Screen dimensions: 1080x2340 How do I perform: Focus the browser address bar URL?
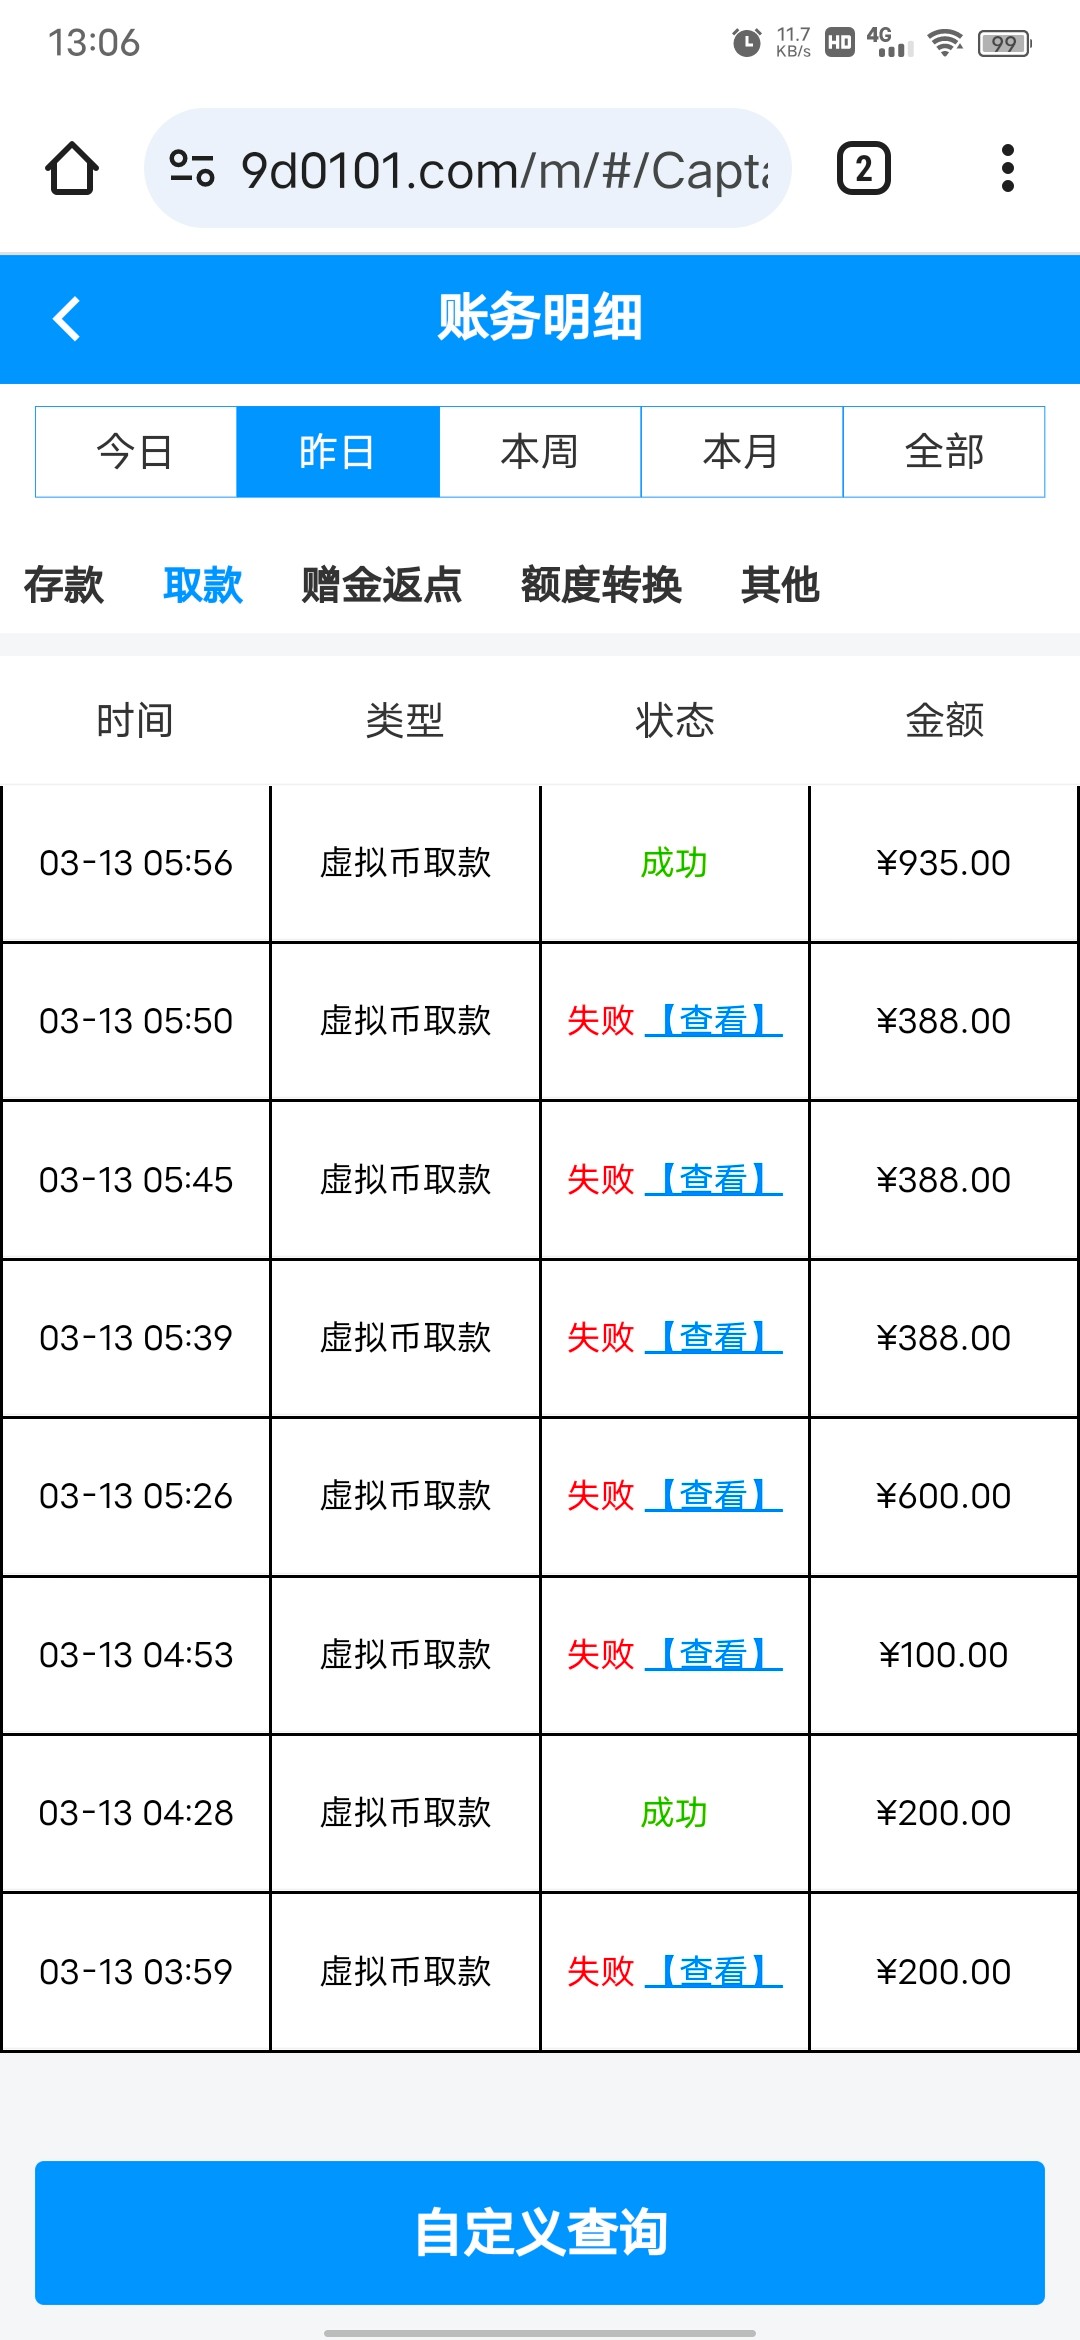pyautogui.click(x=505, y=170)
